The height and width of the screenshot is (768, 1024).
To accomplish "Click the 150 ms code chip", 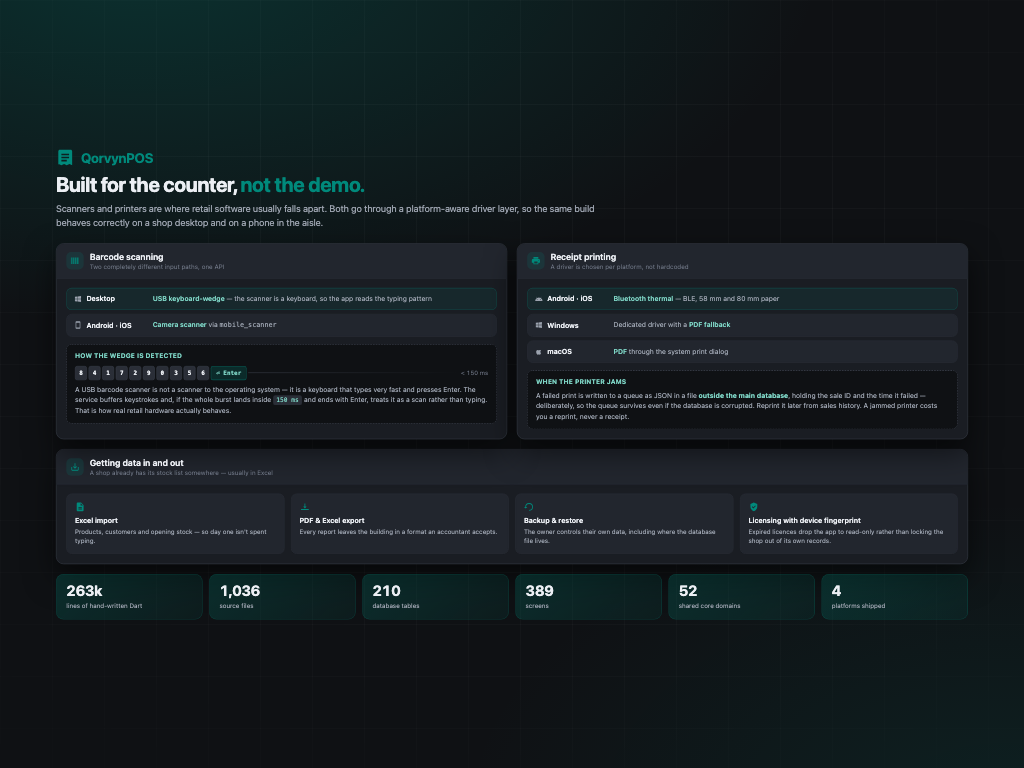I will click(287, 400).
